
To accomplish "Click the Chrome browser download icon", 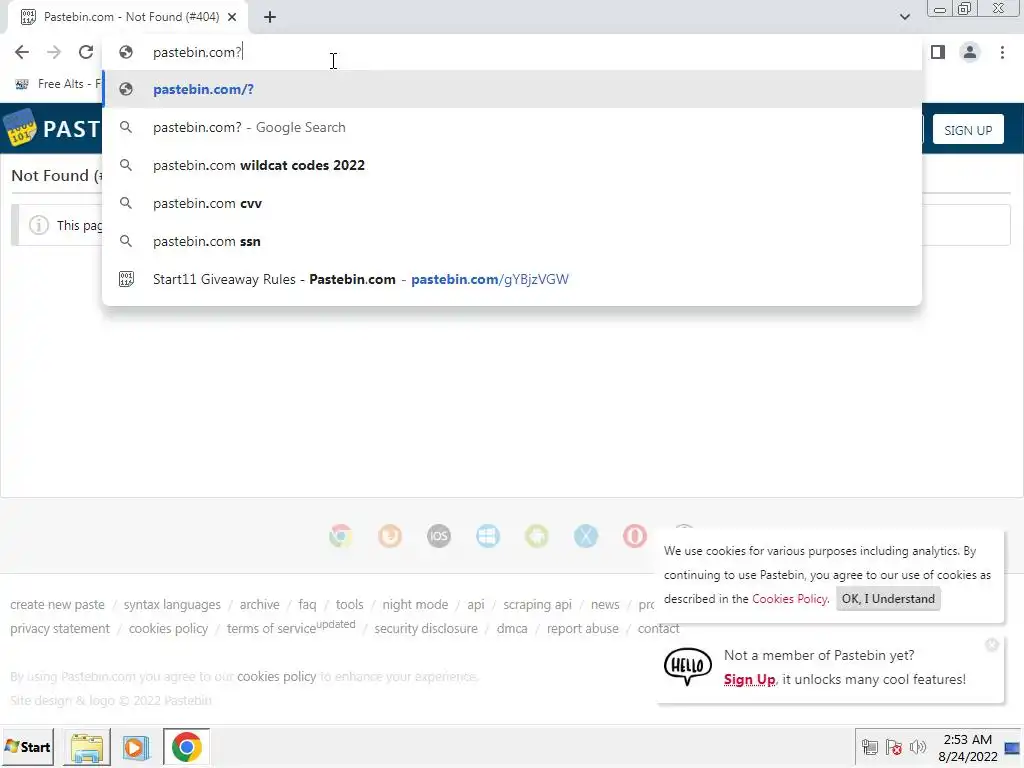I will coord(341,536).
